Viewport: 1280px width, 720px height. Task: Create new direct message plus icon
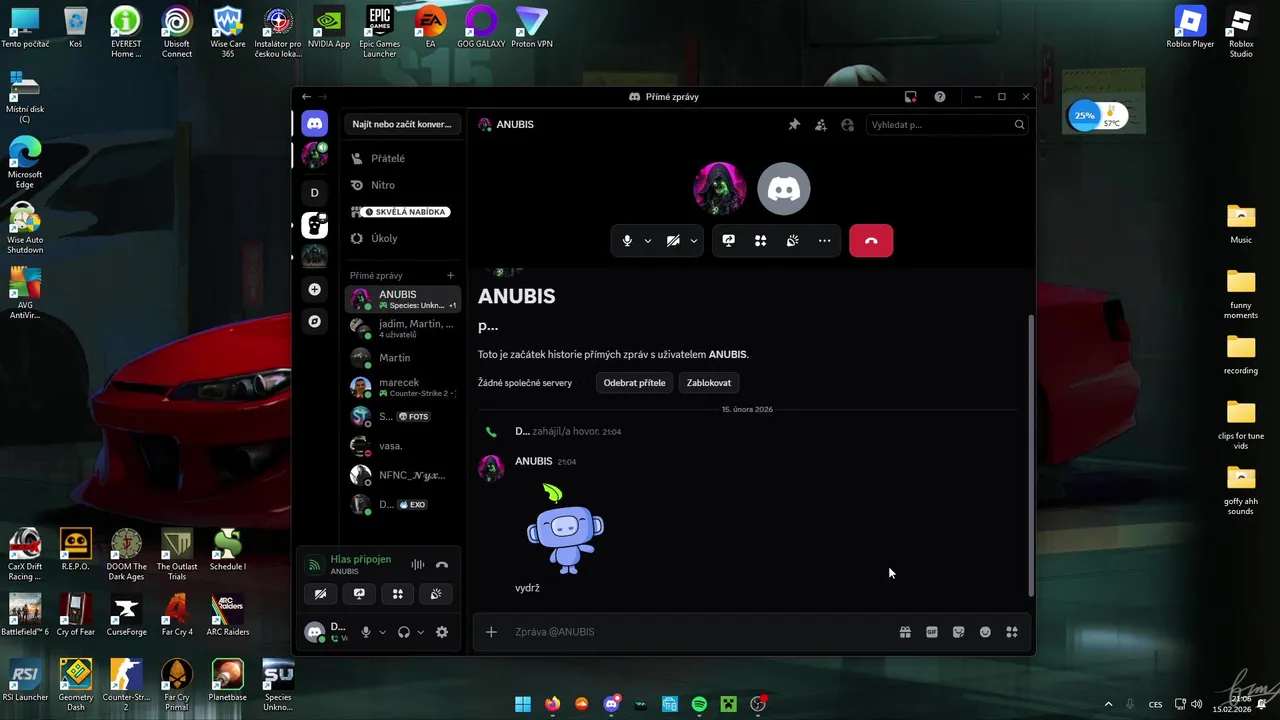(x=450, y=275)
